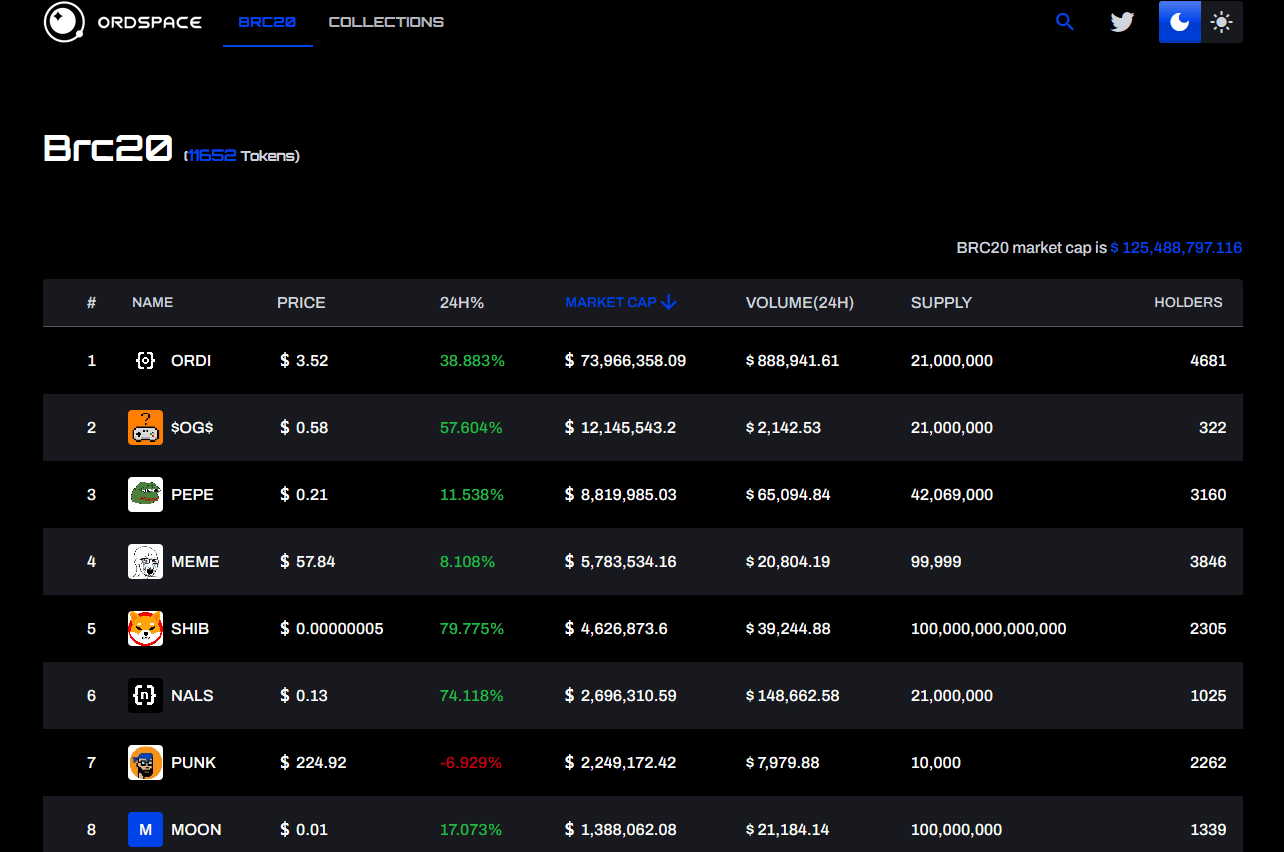Click ORDI holders count 4681
The image size is (1284, 852).
(x=1208, y=360)
